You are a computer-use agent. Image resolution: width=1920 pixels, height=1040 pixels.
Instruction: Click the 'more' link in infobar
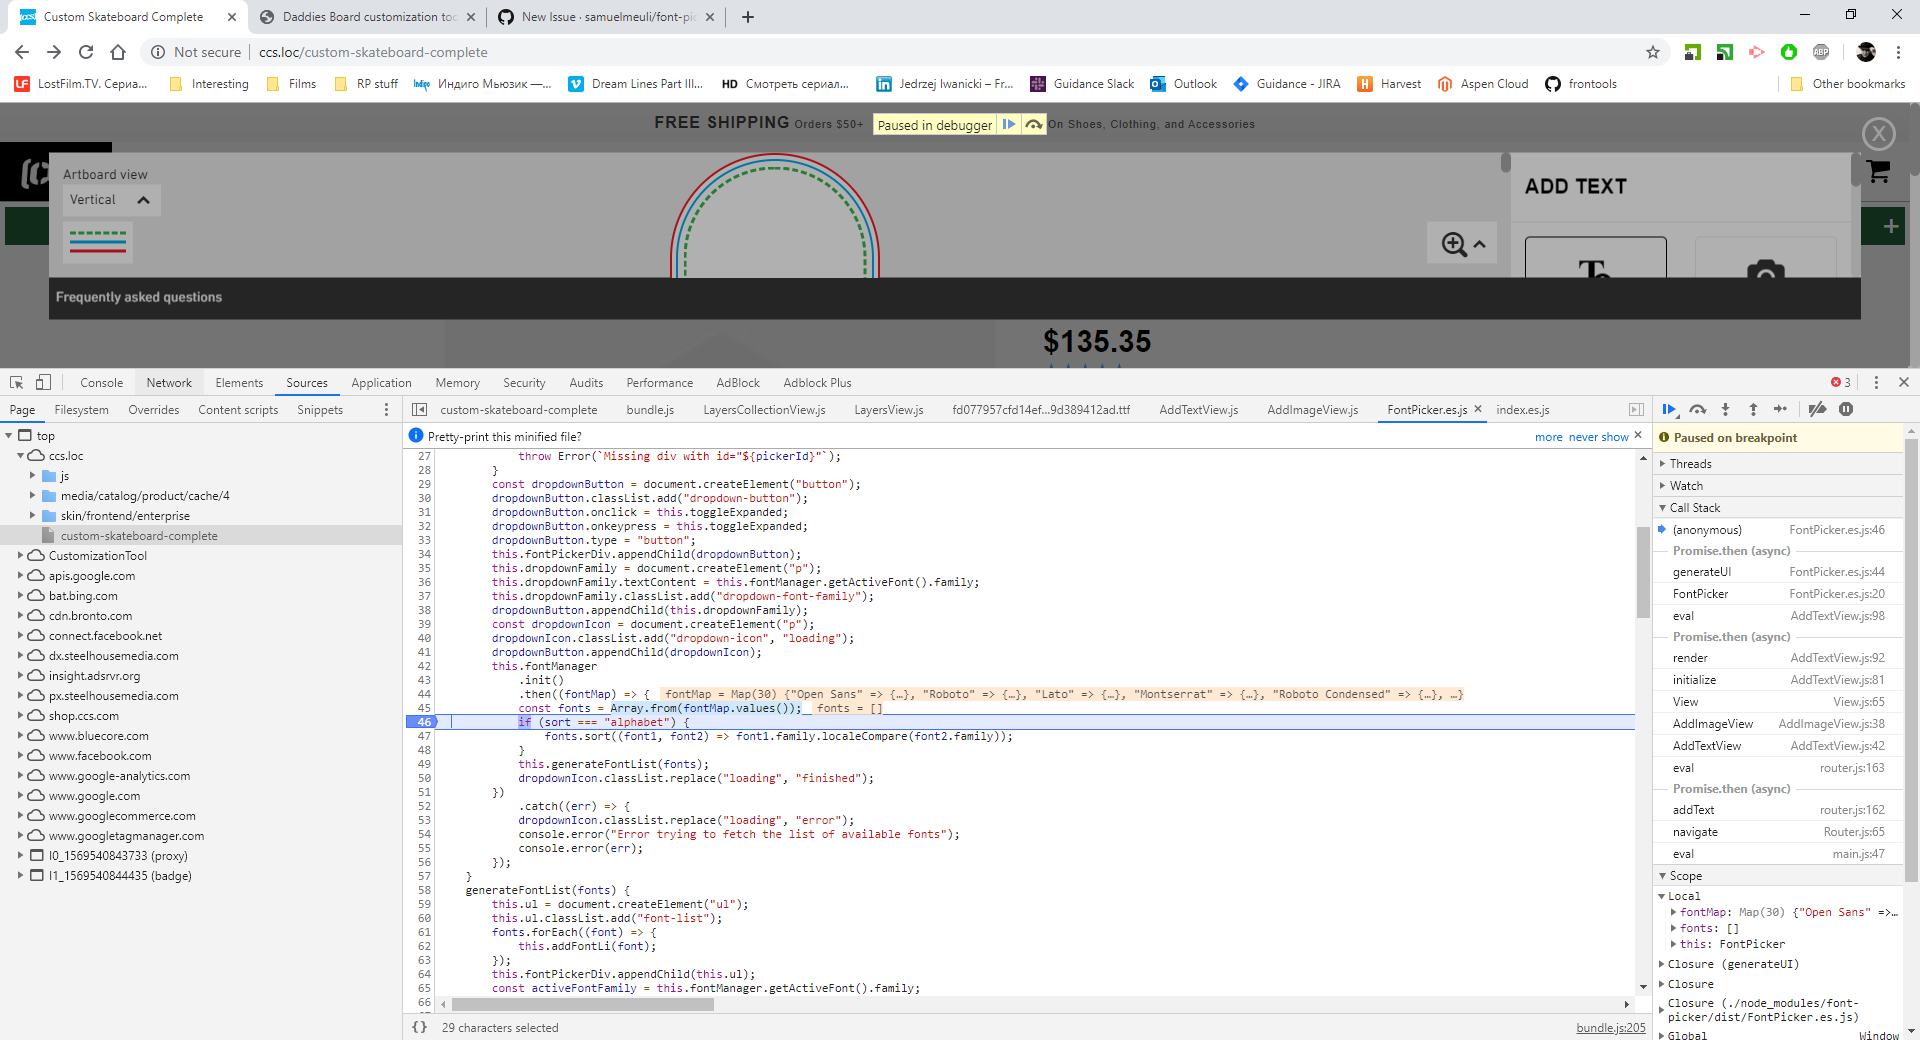(1548, 437)
